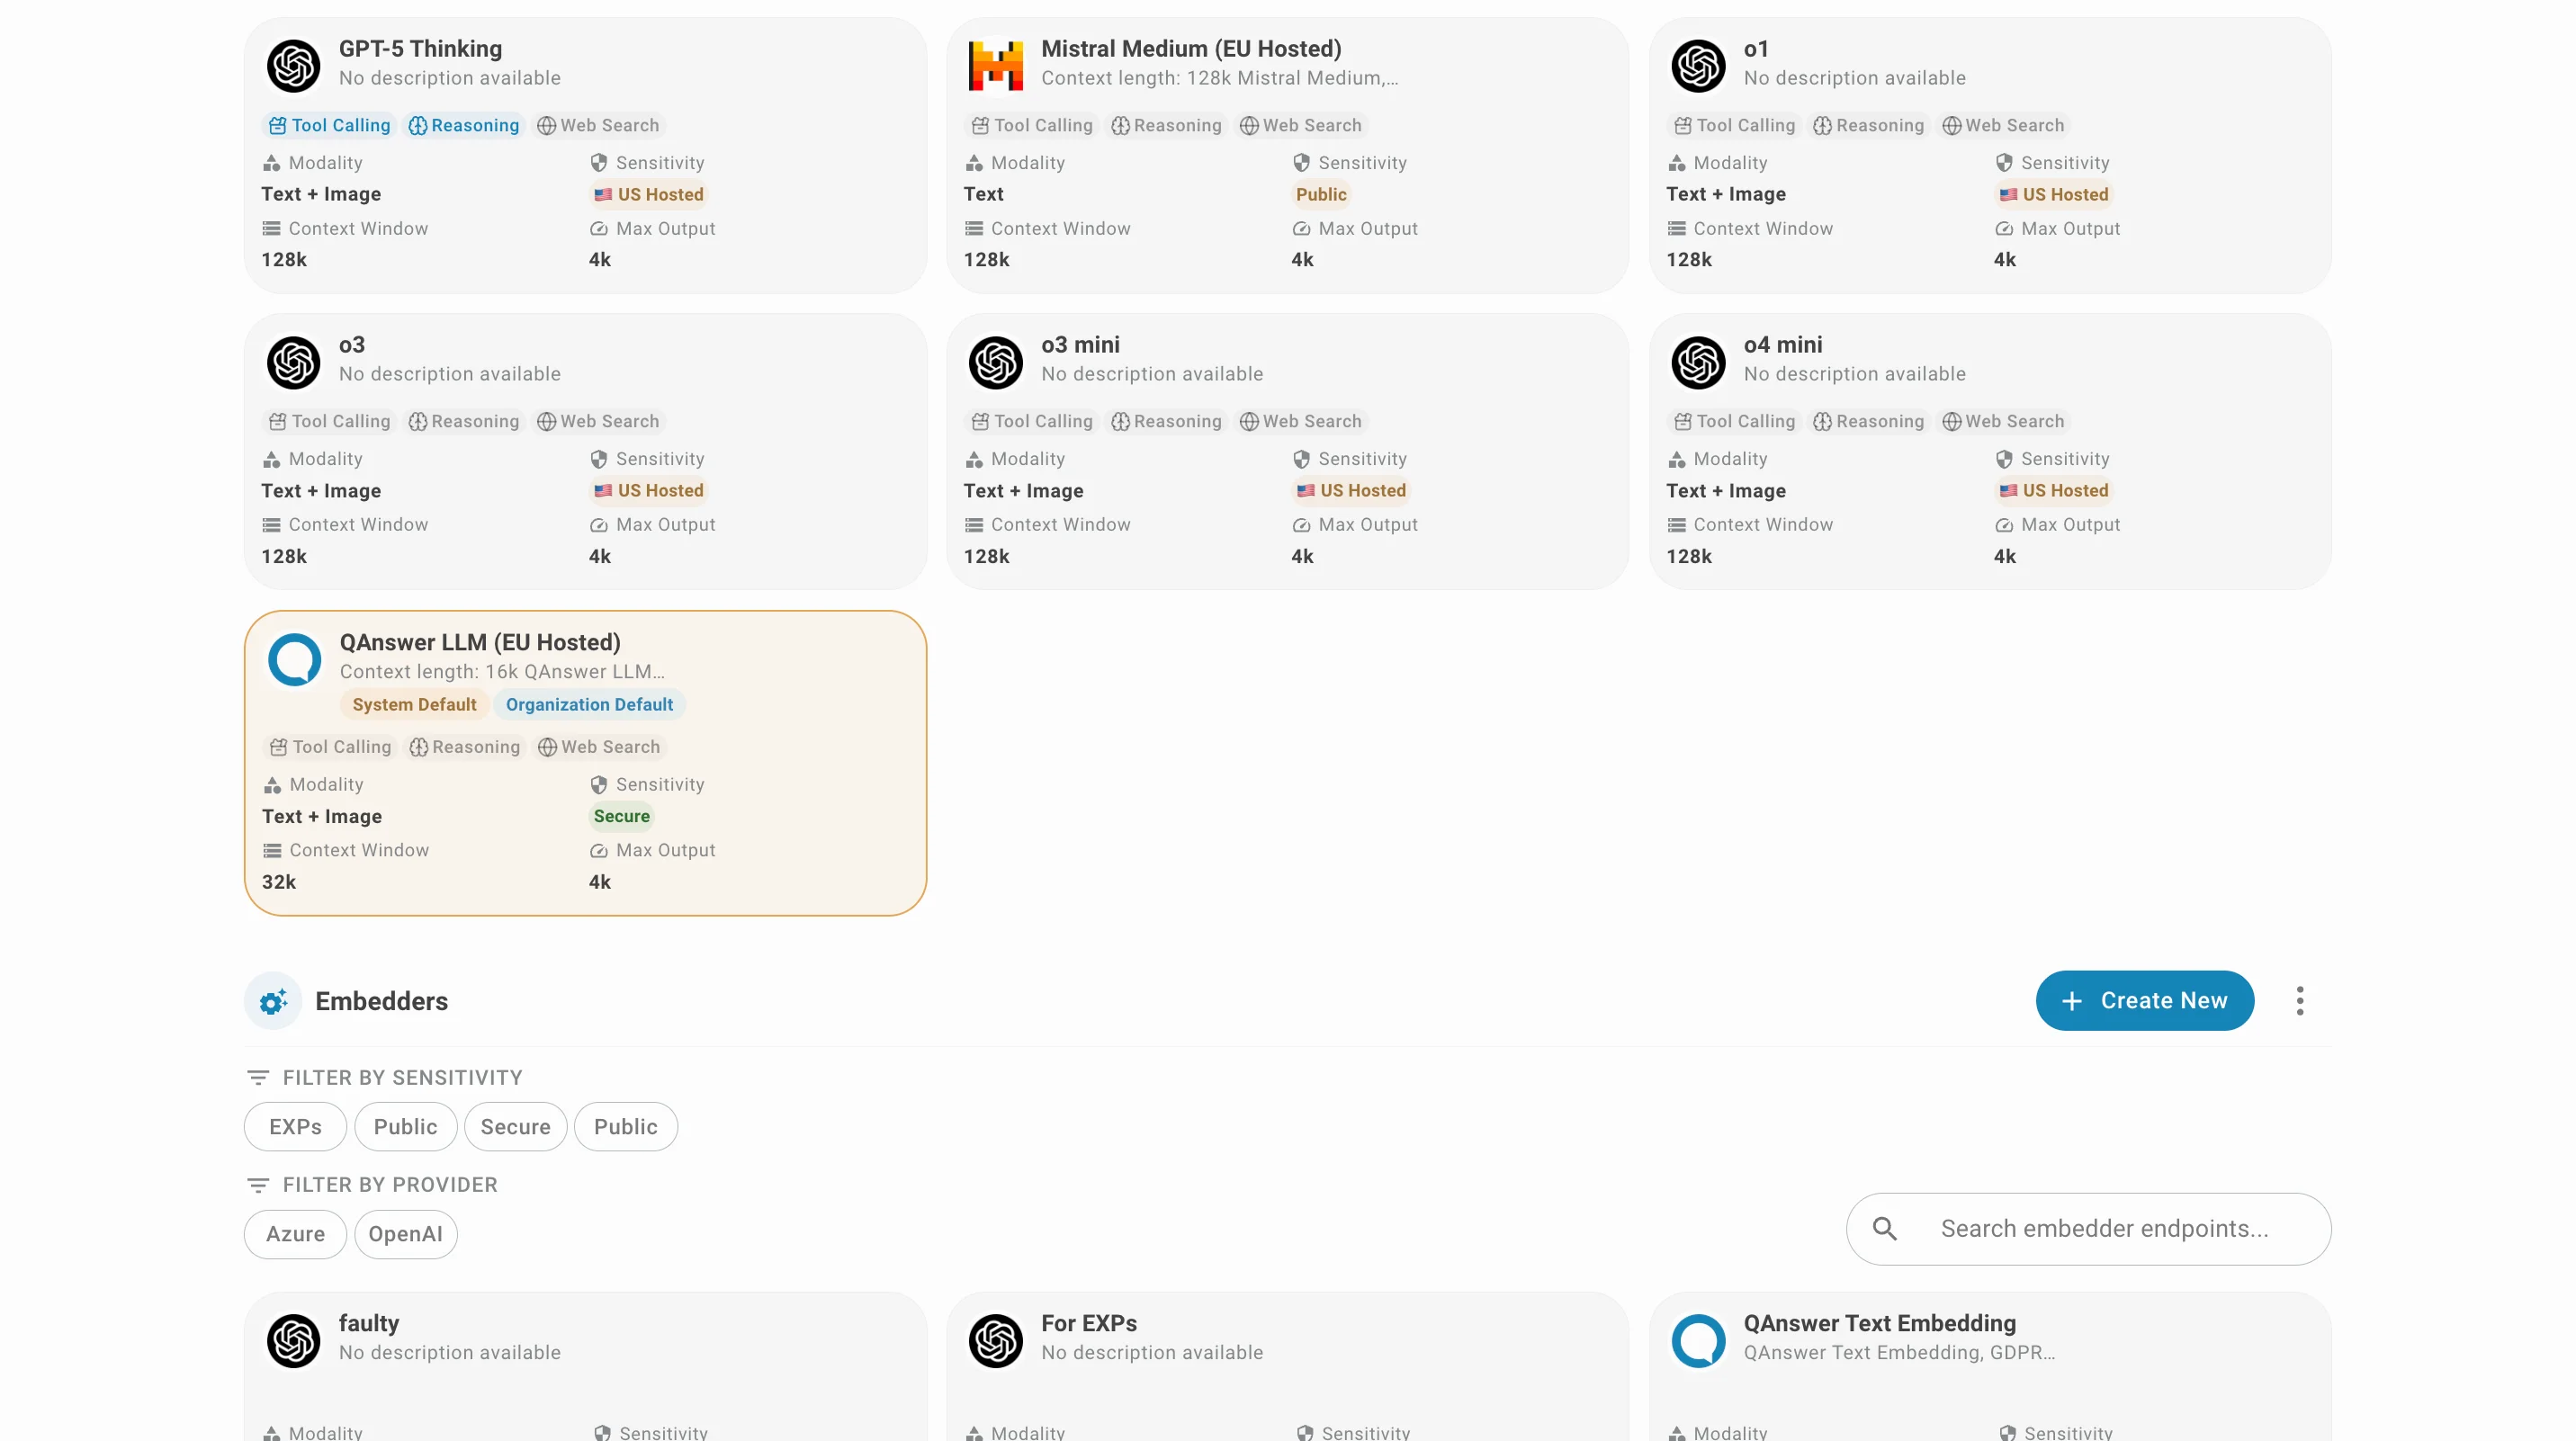Screen dimensions: 2576x1441
Task: Click the Tool Calling tag on QAnswer LLM card
Action: pos(331,747)
